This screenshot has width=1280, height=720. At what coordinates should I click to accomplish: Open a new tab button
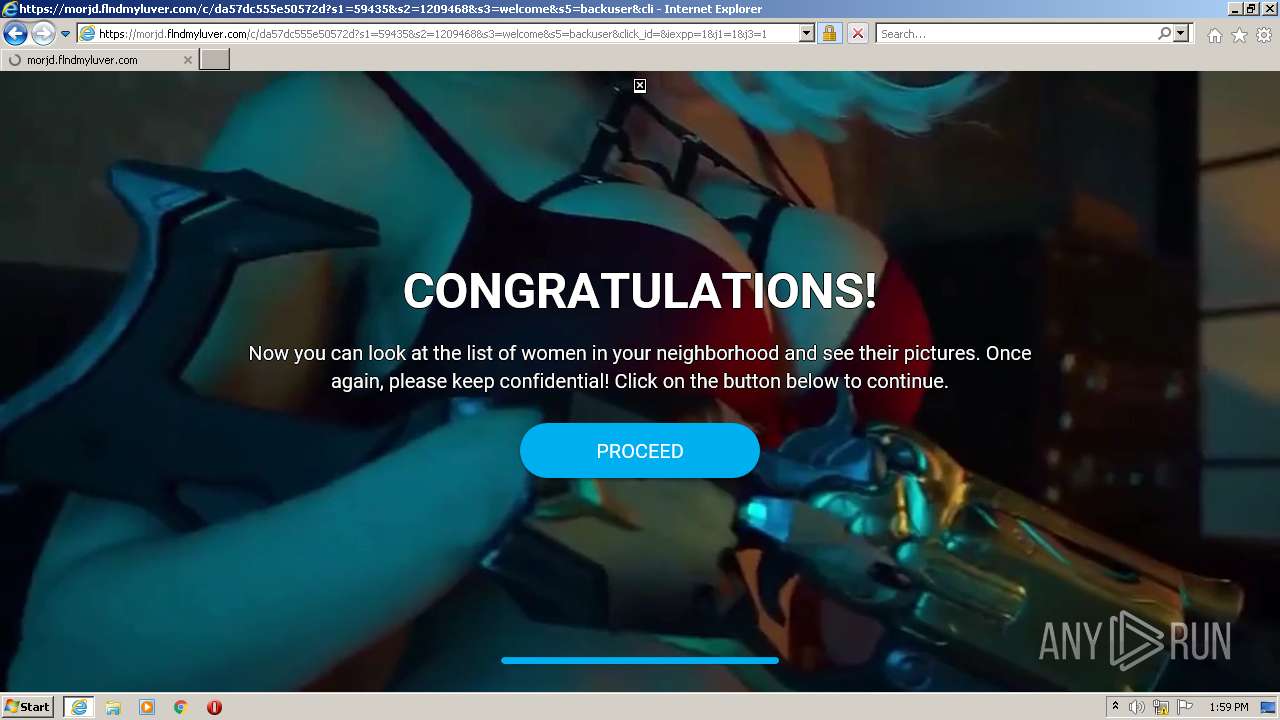coord(215,60)
